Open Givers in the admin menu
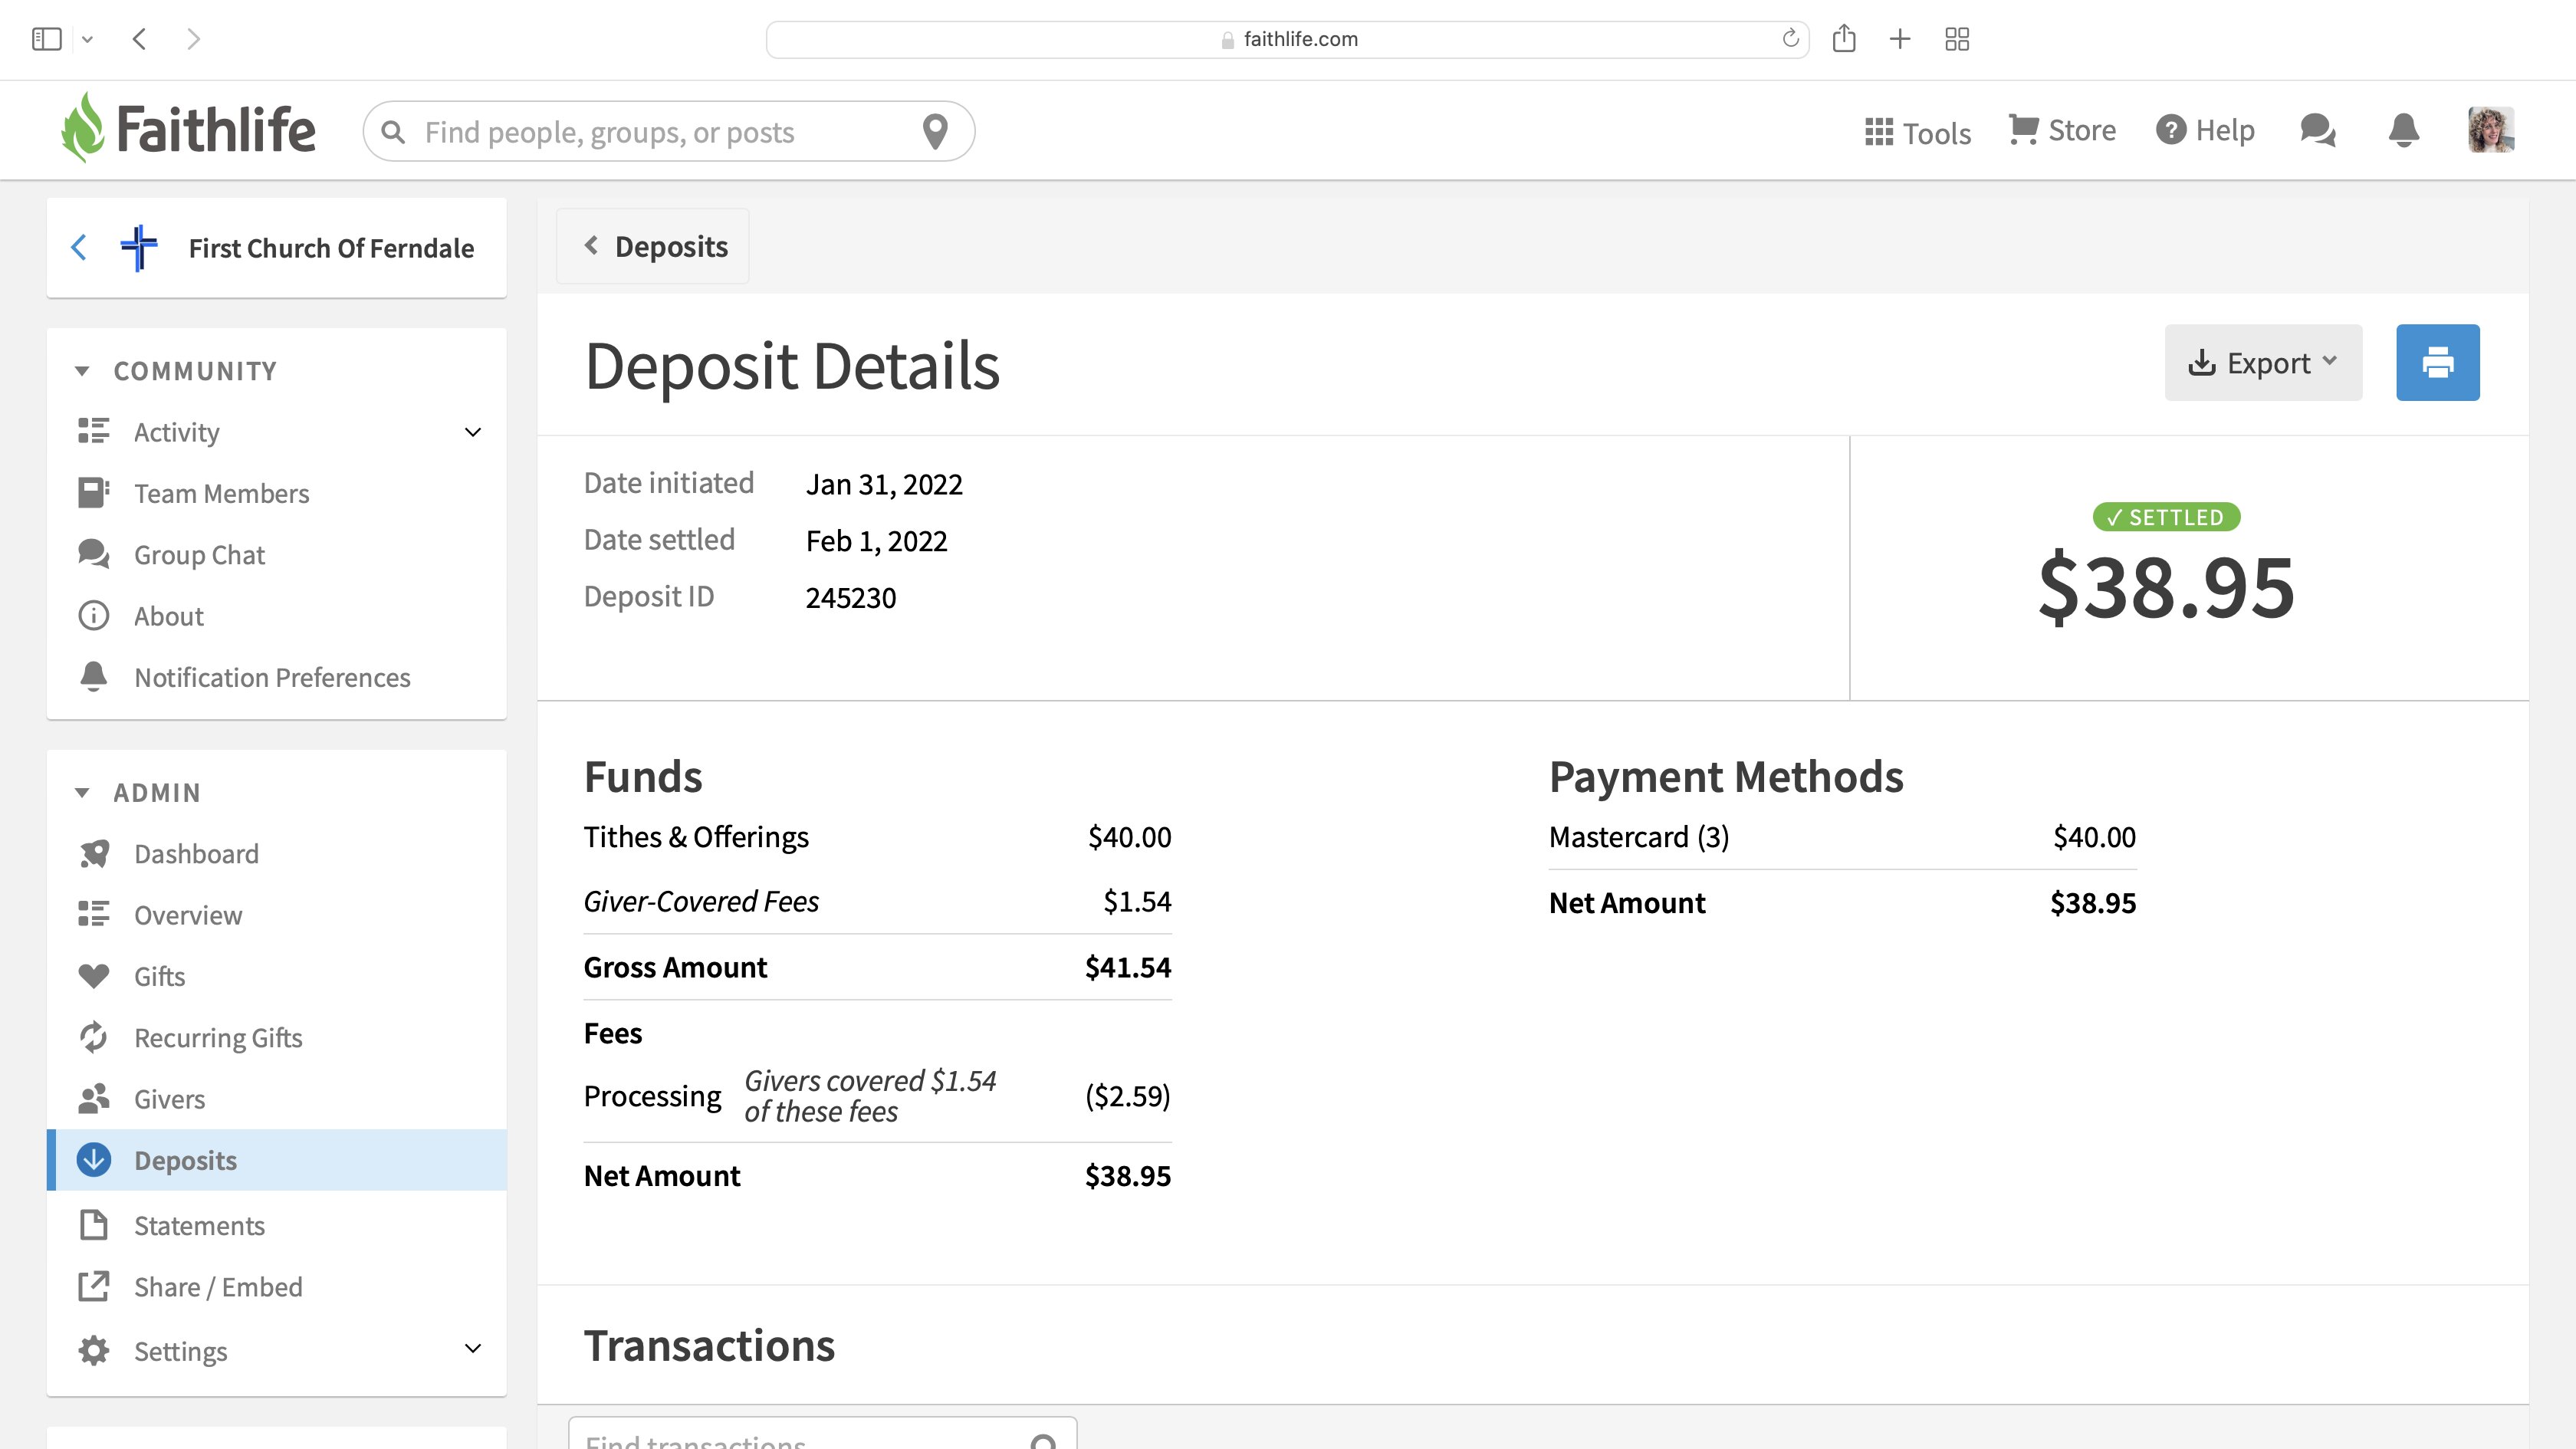The image size is (2576, 1449). coord(169,1099)
